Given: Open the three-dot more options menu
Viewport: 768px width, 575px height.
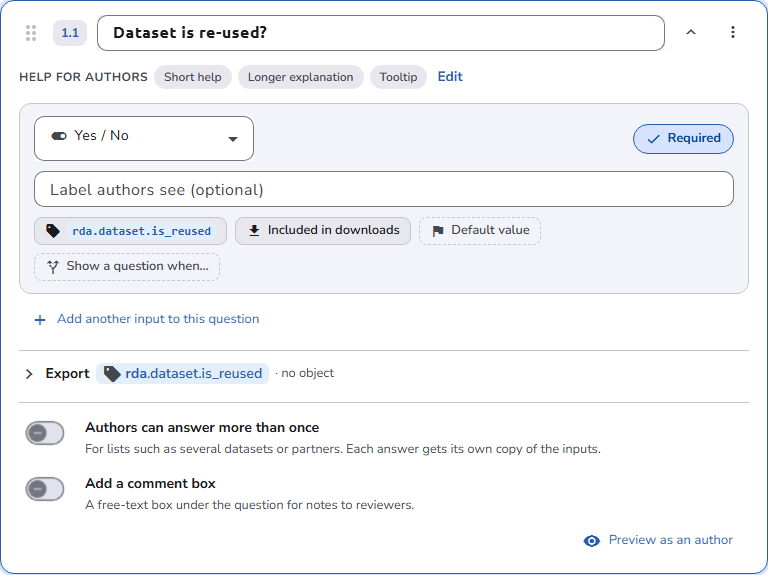Looking at the screenshot, I should pos(733,32).
